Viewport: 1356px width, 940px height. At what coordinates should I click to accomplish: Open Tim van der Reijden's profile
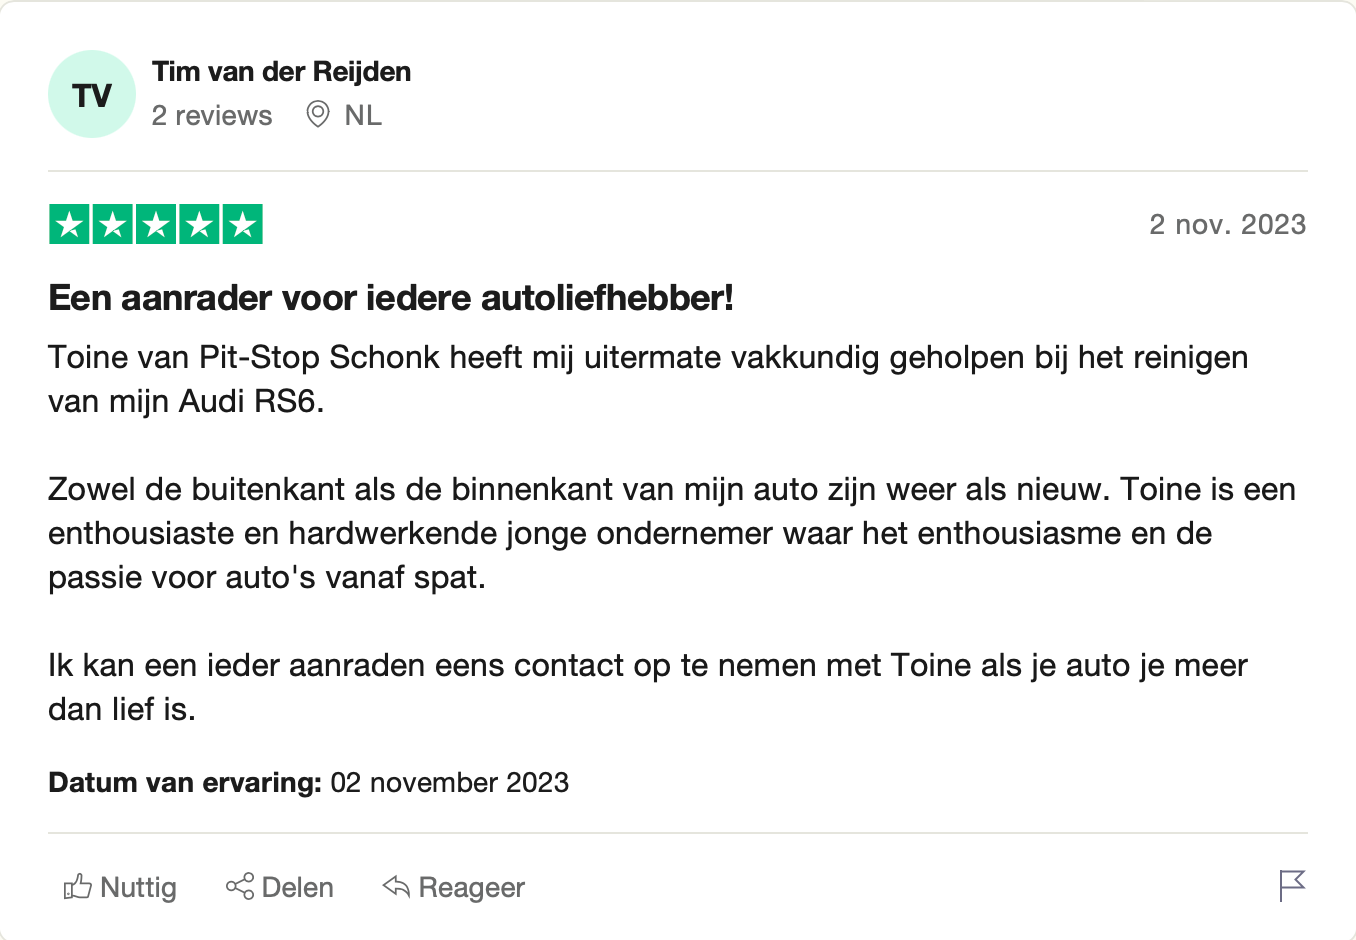(281, 72)
